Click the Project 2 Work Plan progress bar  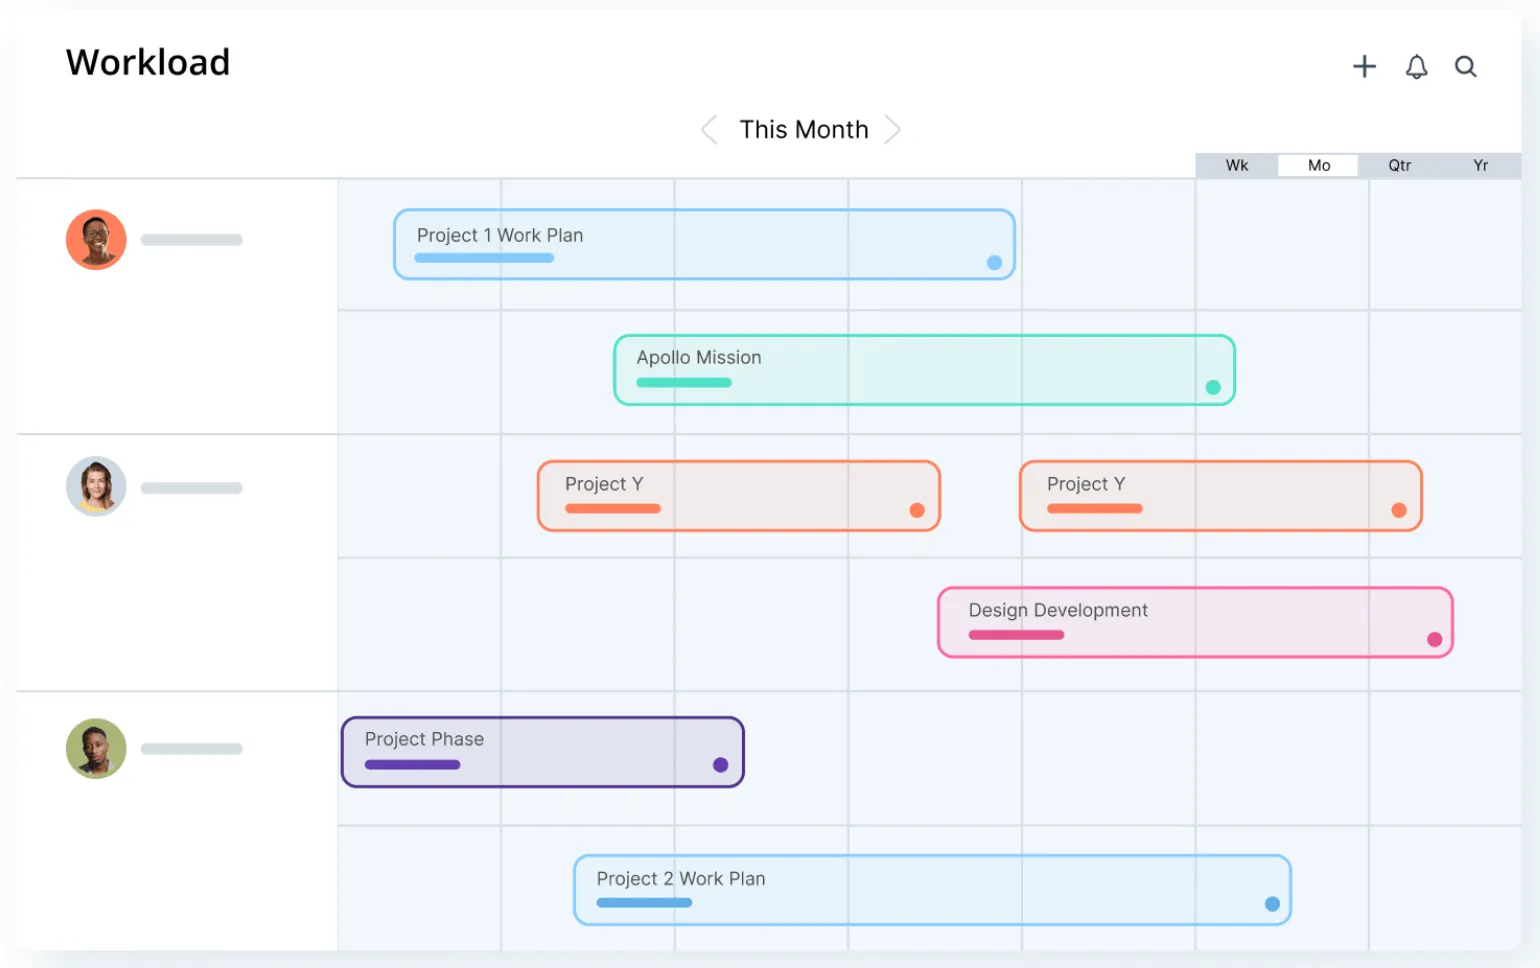point(644,903)
